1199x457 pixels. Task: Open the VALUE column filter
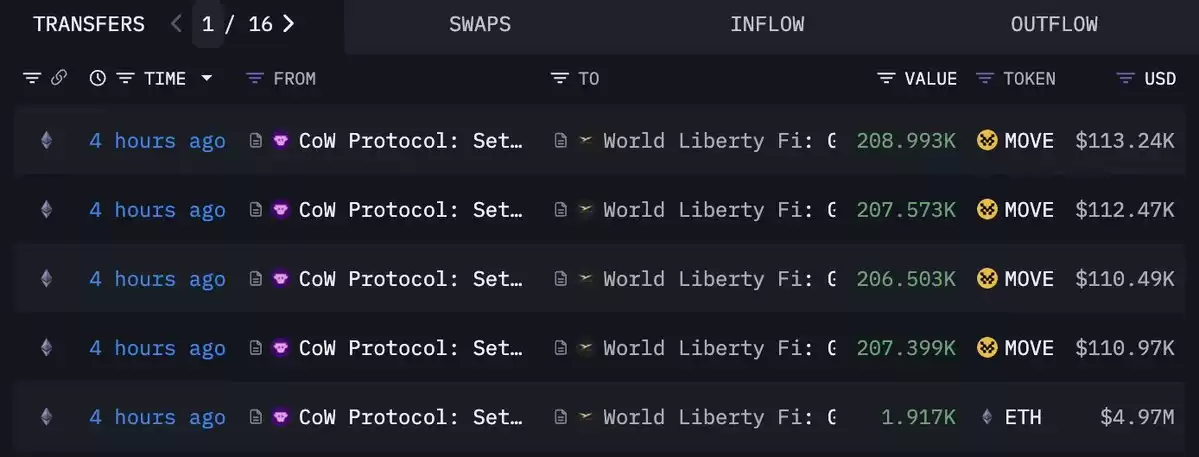point(886,78)
